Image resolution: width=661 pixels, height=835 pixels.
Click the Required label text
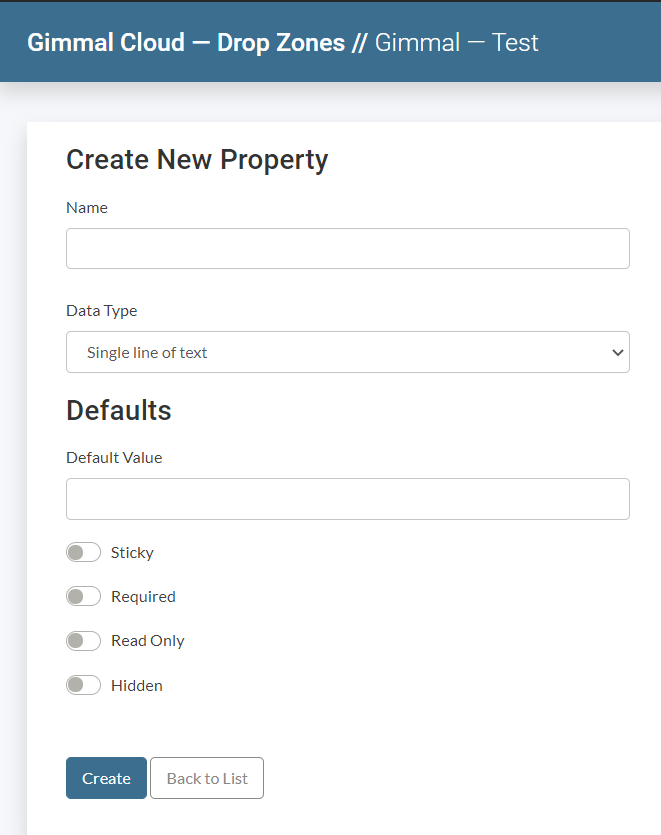143,597
